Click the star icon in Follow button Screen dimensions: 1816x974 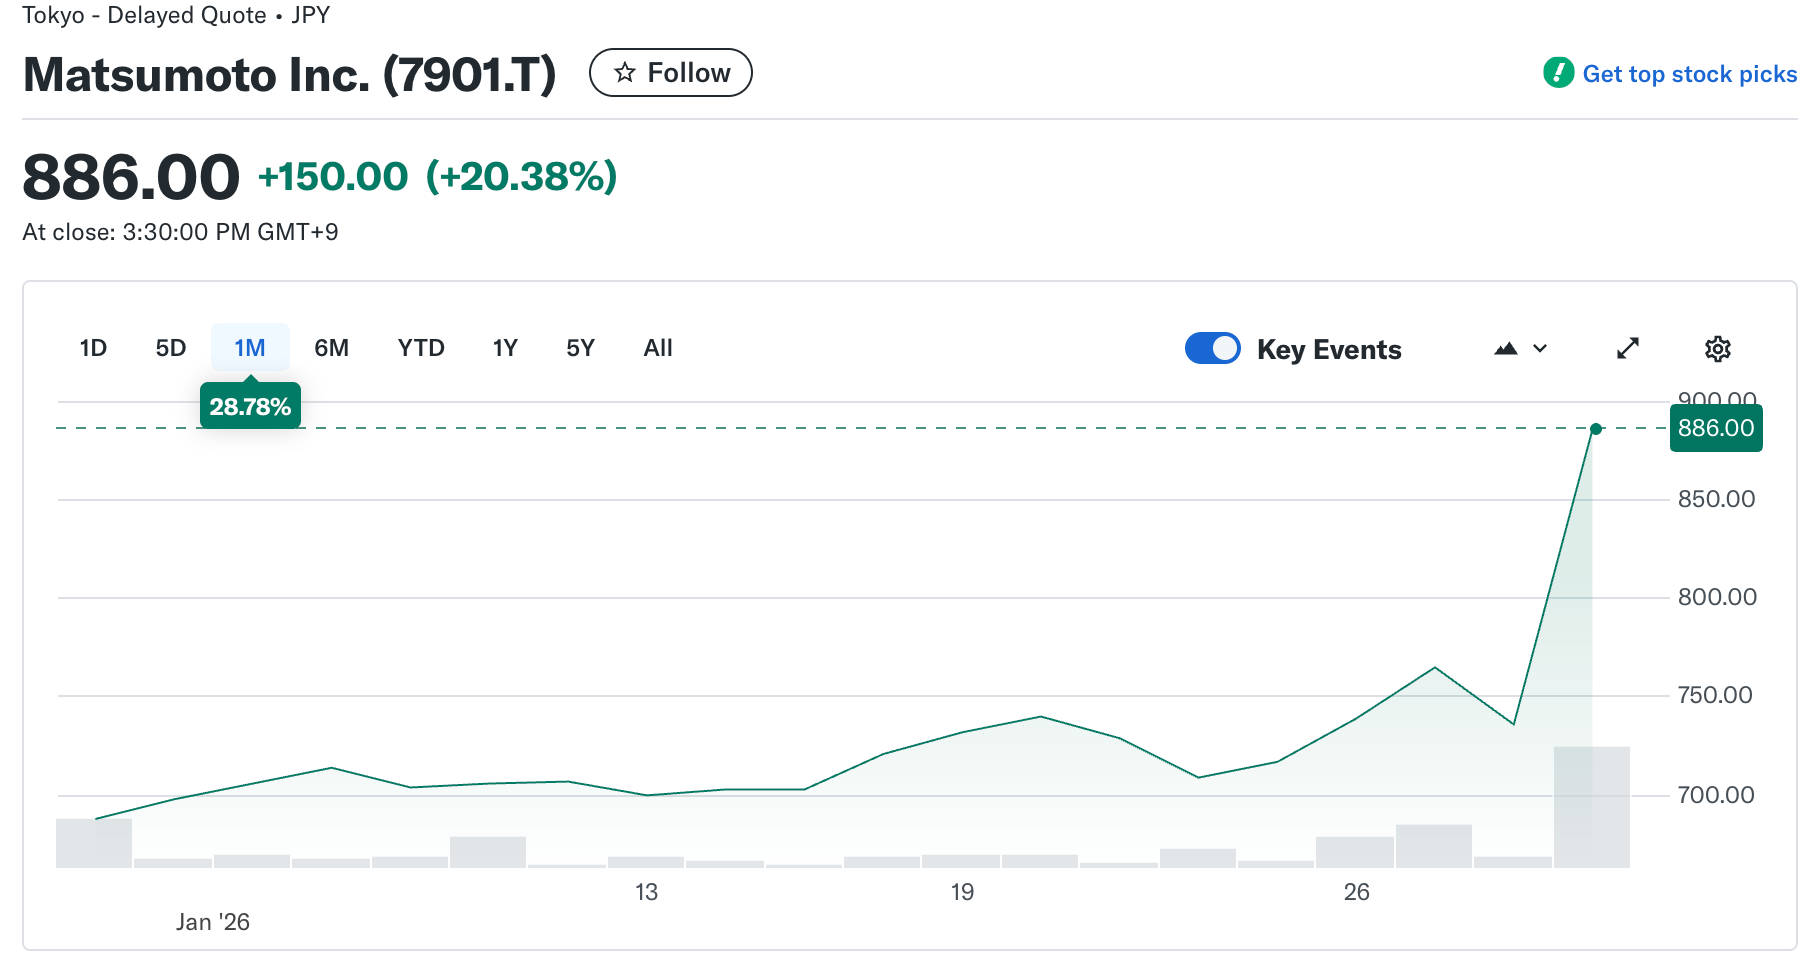[625, 73]
